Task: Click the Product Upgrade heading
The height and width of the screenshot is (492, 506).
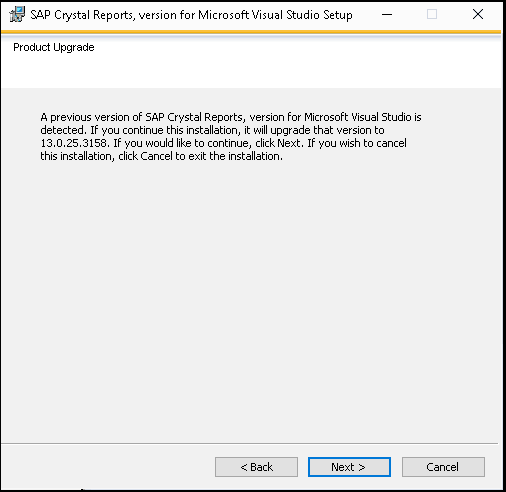Action: click(x=54, y=47)
